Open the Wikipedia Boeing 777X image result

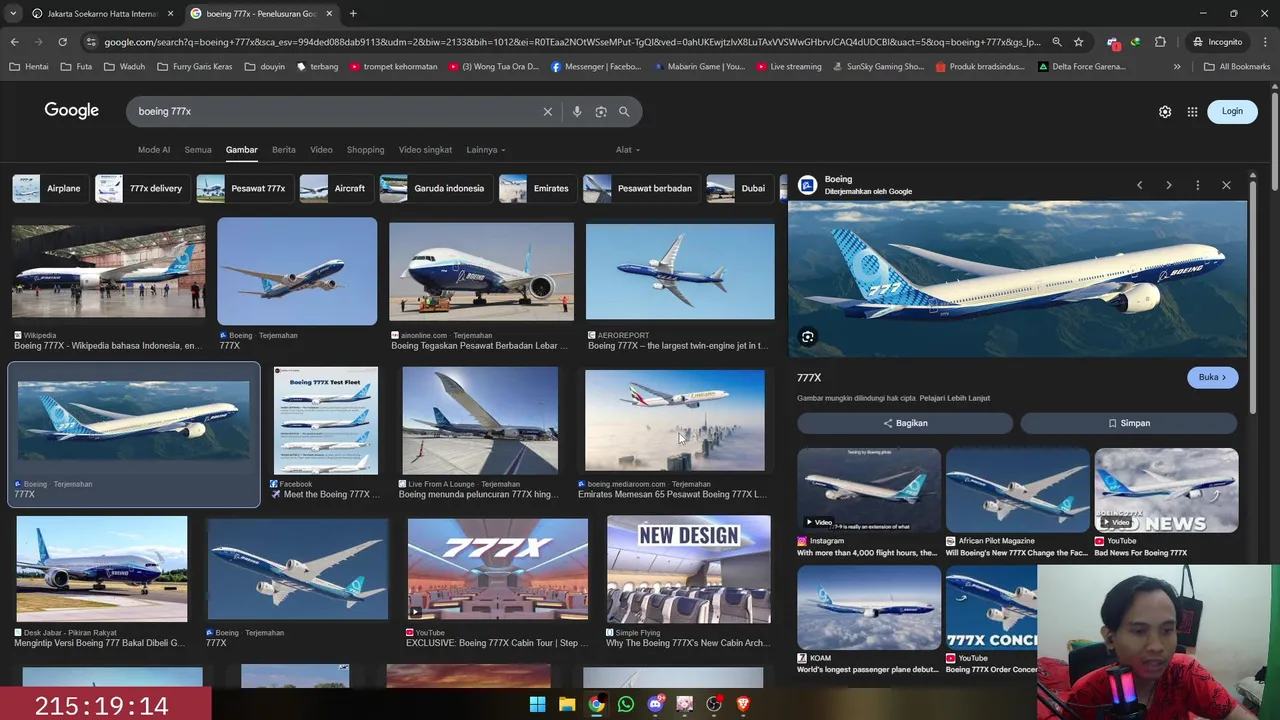point(108,271)
